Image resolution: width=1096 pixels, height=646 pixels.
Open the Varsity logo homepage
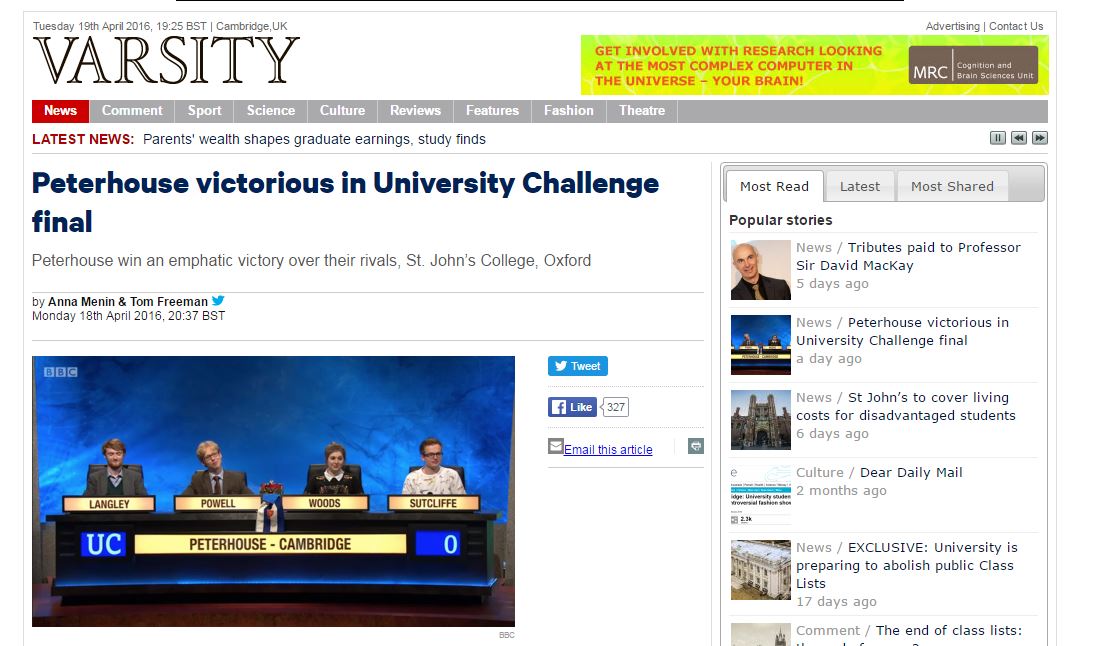(x=166, y=61)
